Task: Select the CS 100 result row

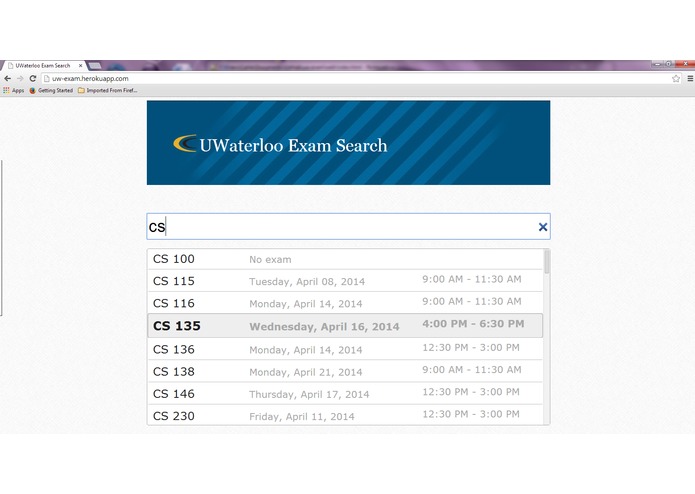Action: click(x=345, y=259)
